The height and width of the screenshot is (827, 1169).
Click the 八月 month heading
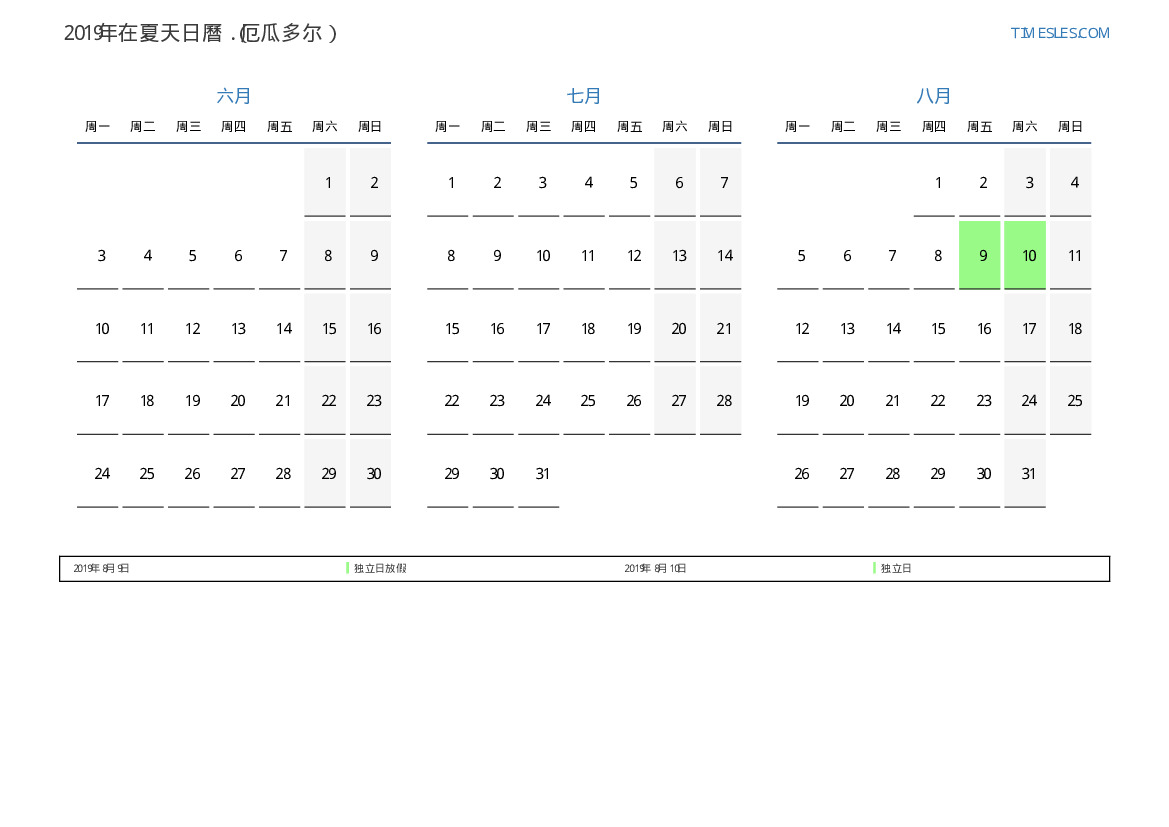tap(934, 96)
